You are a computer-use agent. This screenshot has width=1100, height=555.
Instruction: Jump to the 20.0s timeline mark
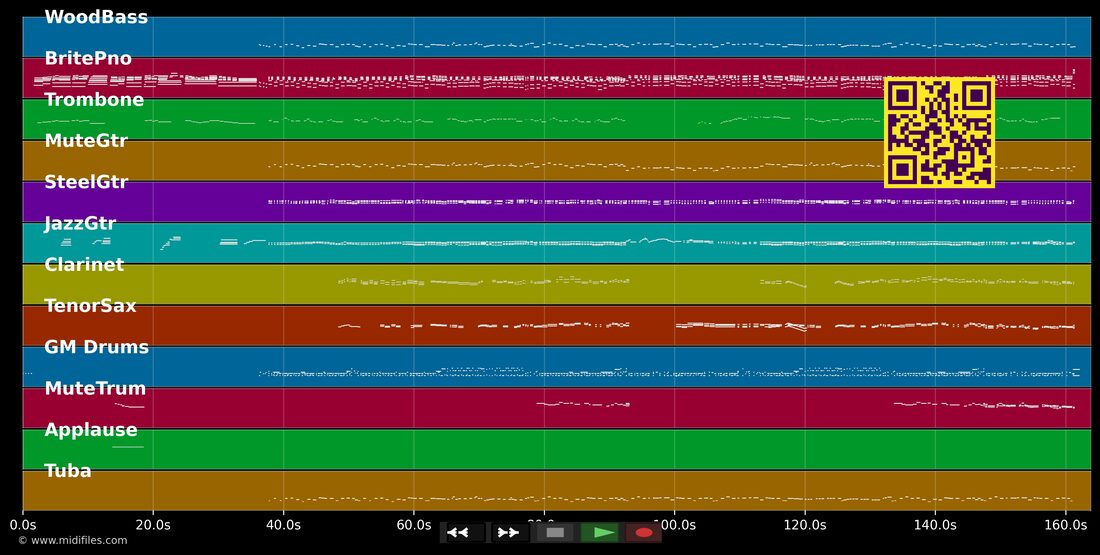pos(153,525)
